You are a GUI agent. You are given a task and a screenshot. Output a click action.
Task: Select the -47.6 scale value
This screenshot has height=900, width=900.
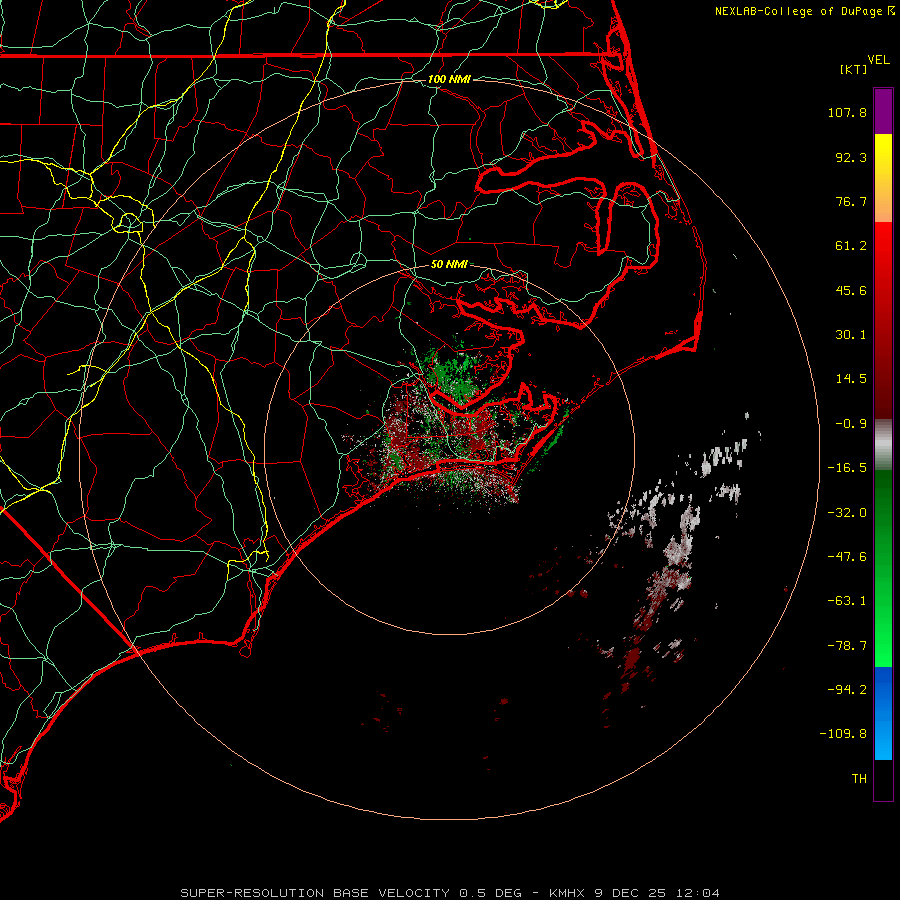pos(847,557)
